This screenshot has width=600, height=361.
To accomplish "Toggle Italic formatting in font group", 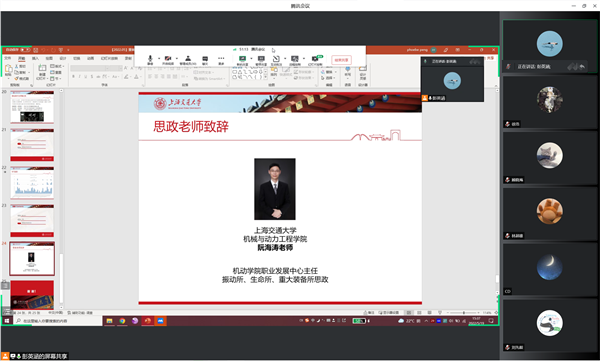I will coord(79,77).
